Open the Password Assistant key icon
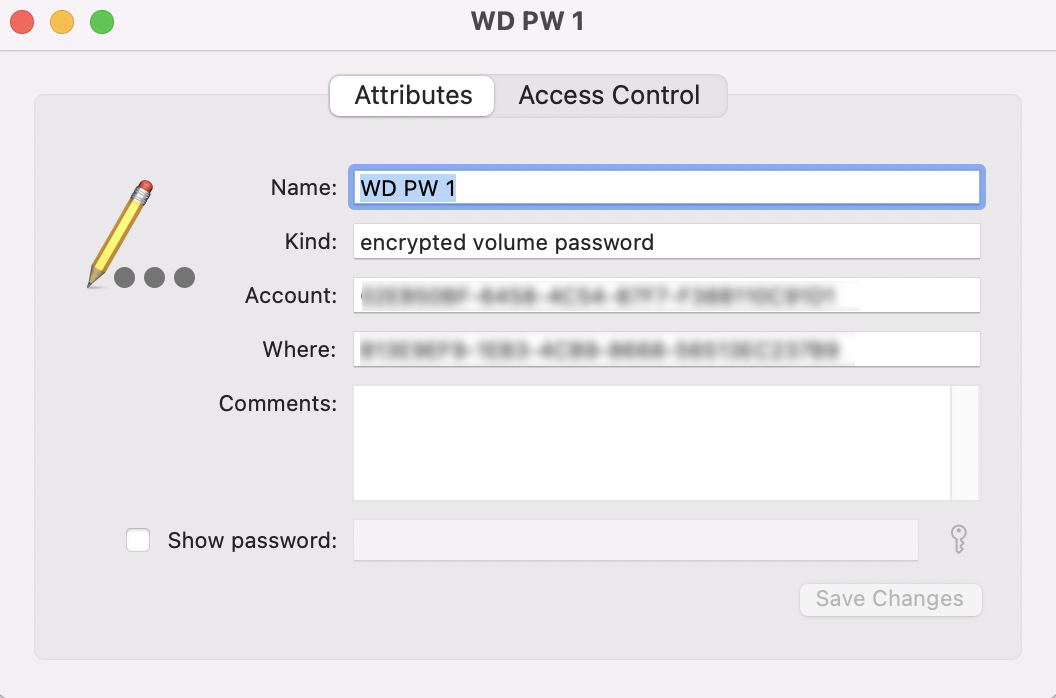Image resolution: width=1056 pixels, height=698 pixels. (x=957, y=540)
